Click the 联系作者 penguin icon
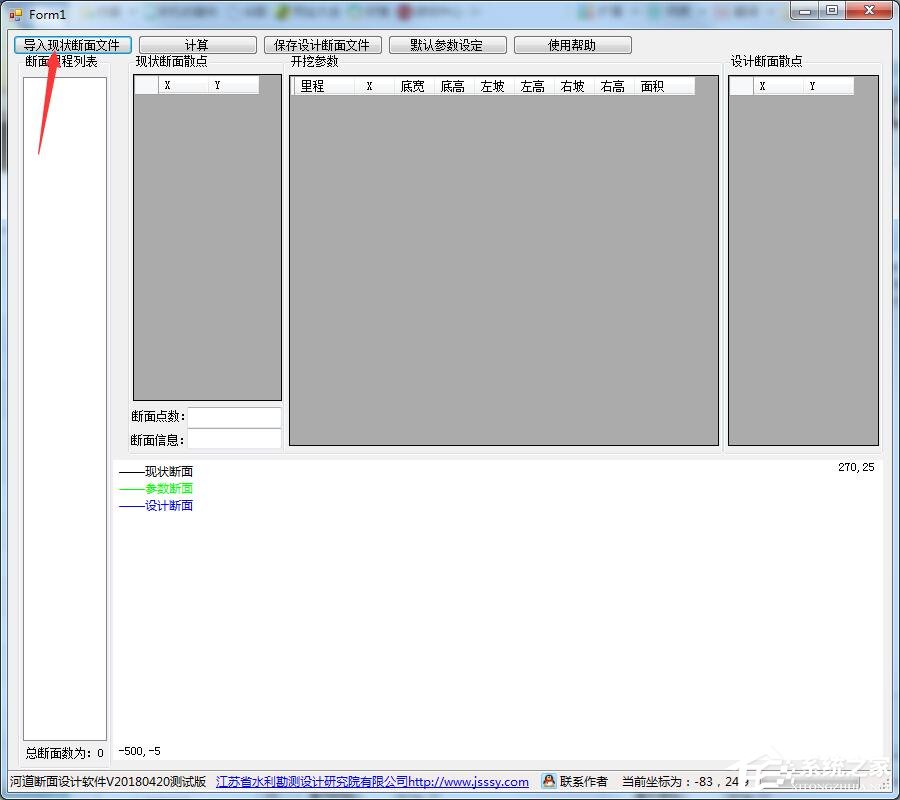The image size is (900, 800). 549,781
